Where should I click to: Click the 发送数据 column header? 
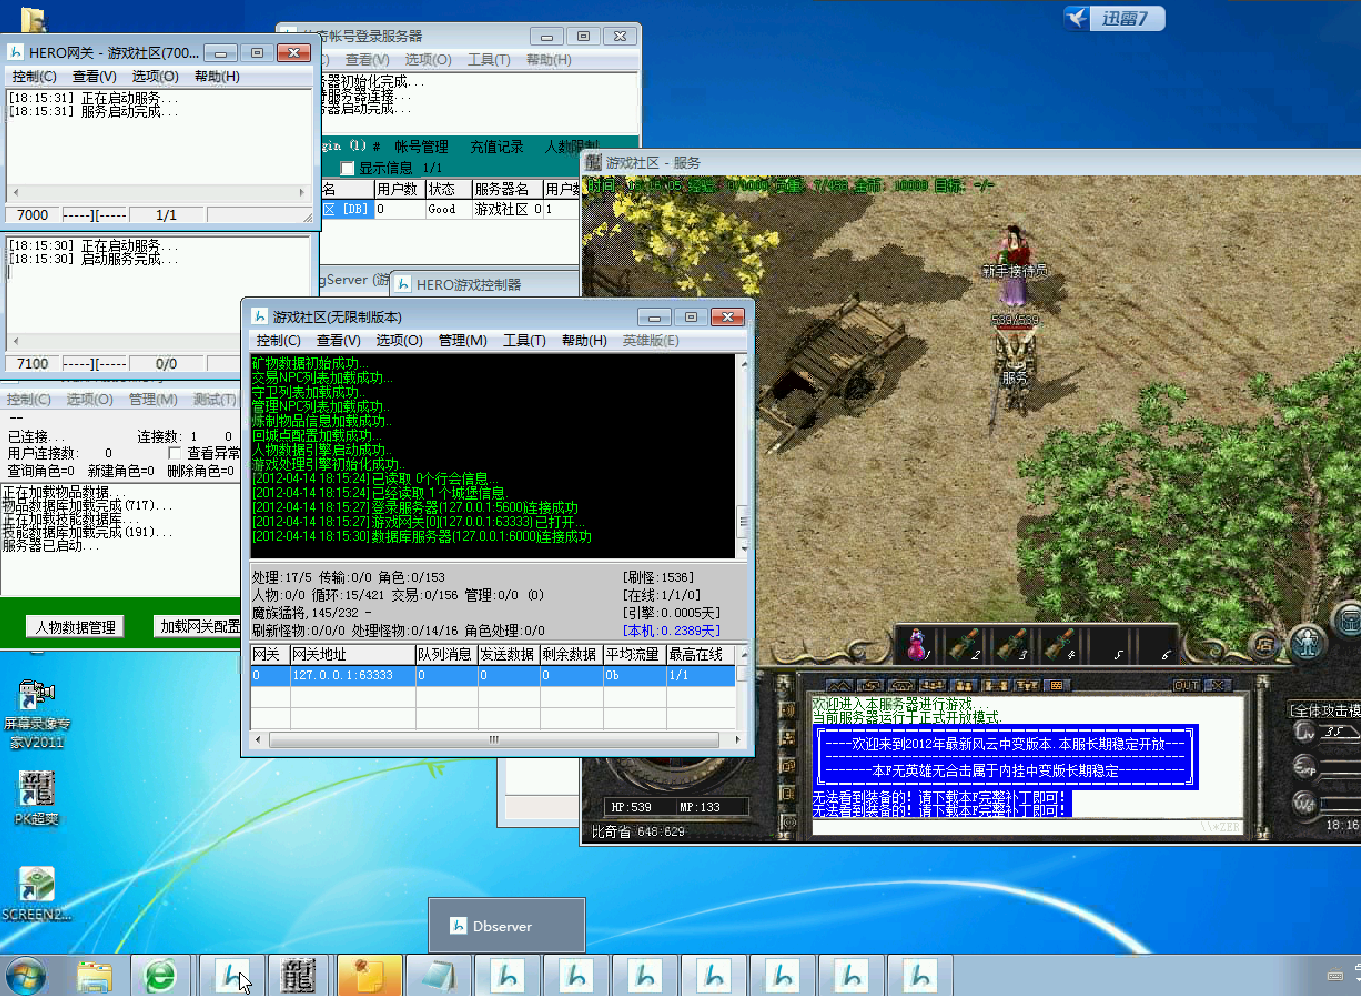tap(508, 654)
